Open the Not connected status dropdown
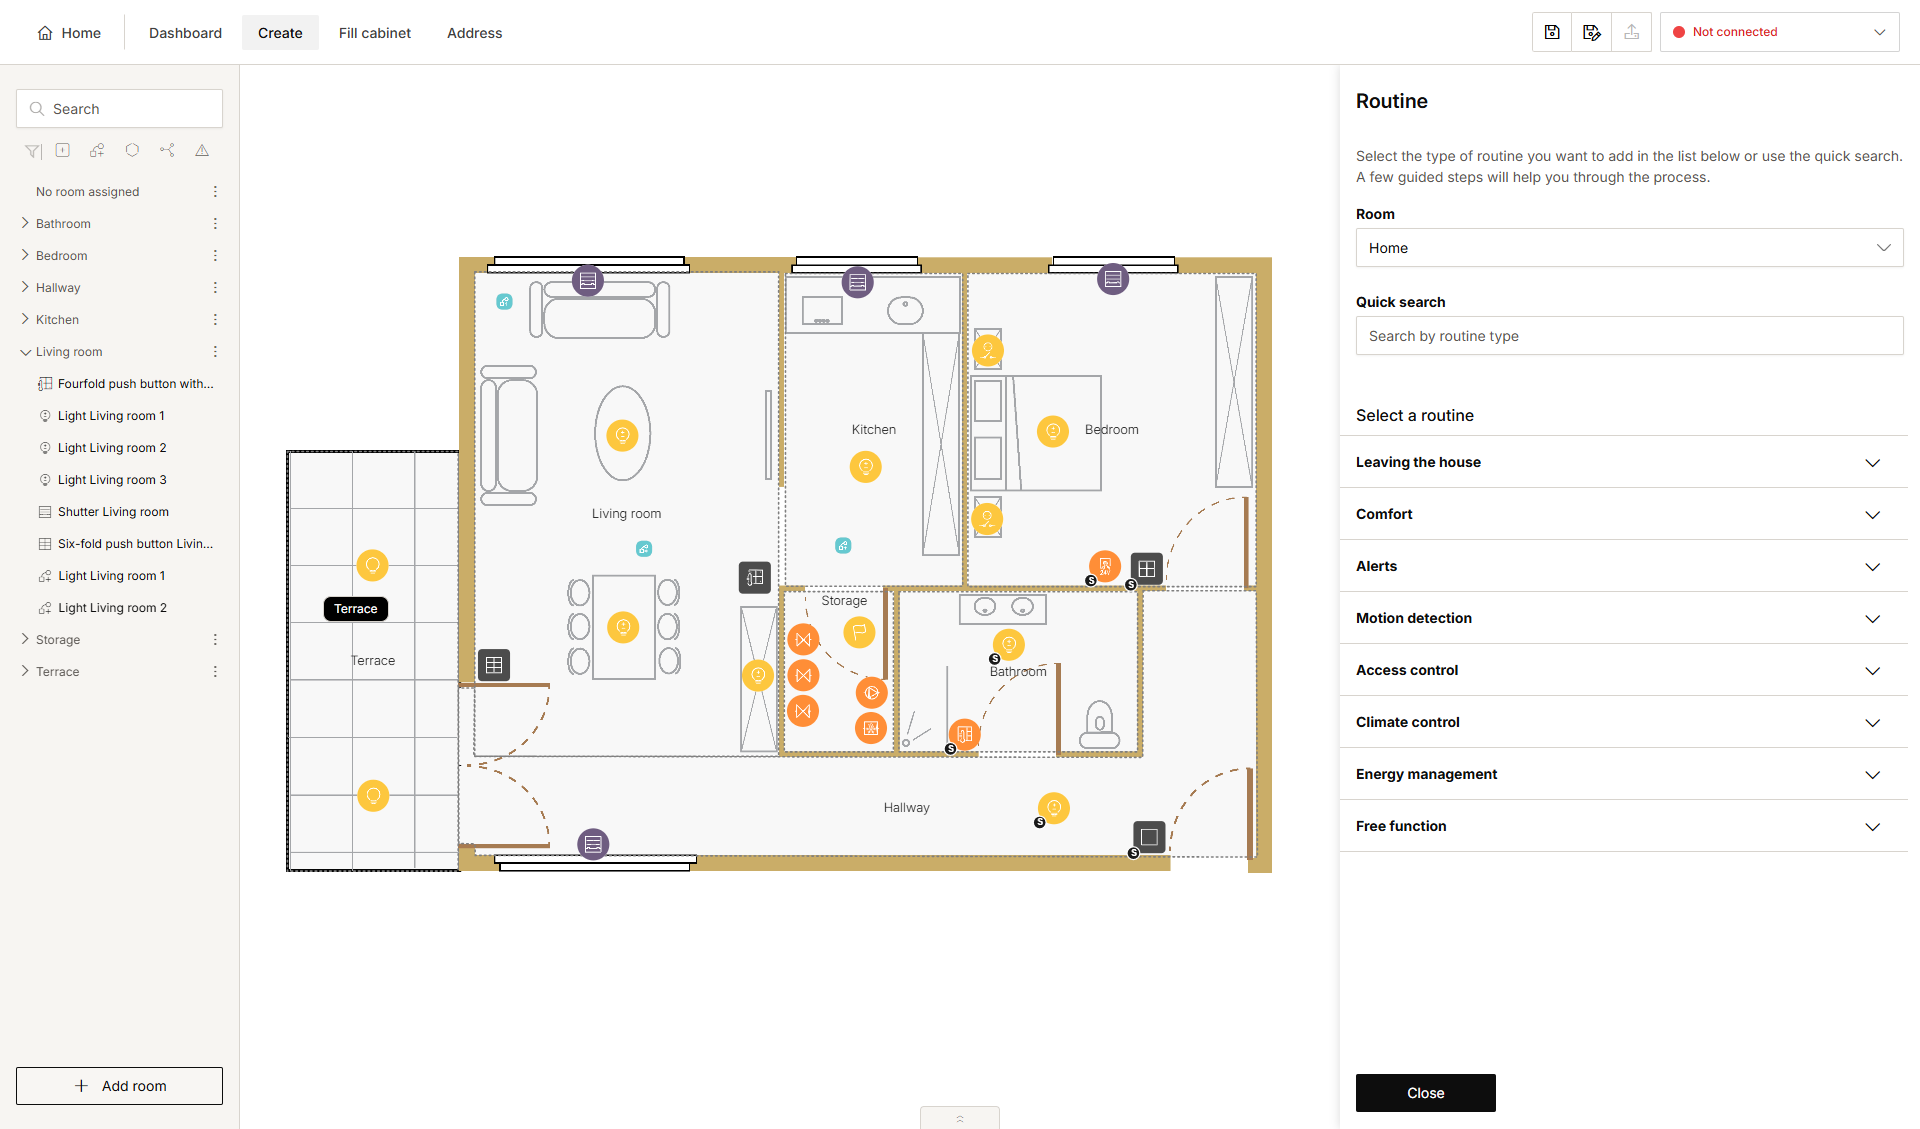Viewport: 1920px width, 1129px height. click(1779, 32)
